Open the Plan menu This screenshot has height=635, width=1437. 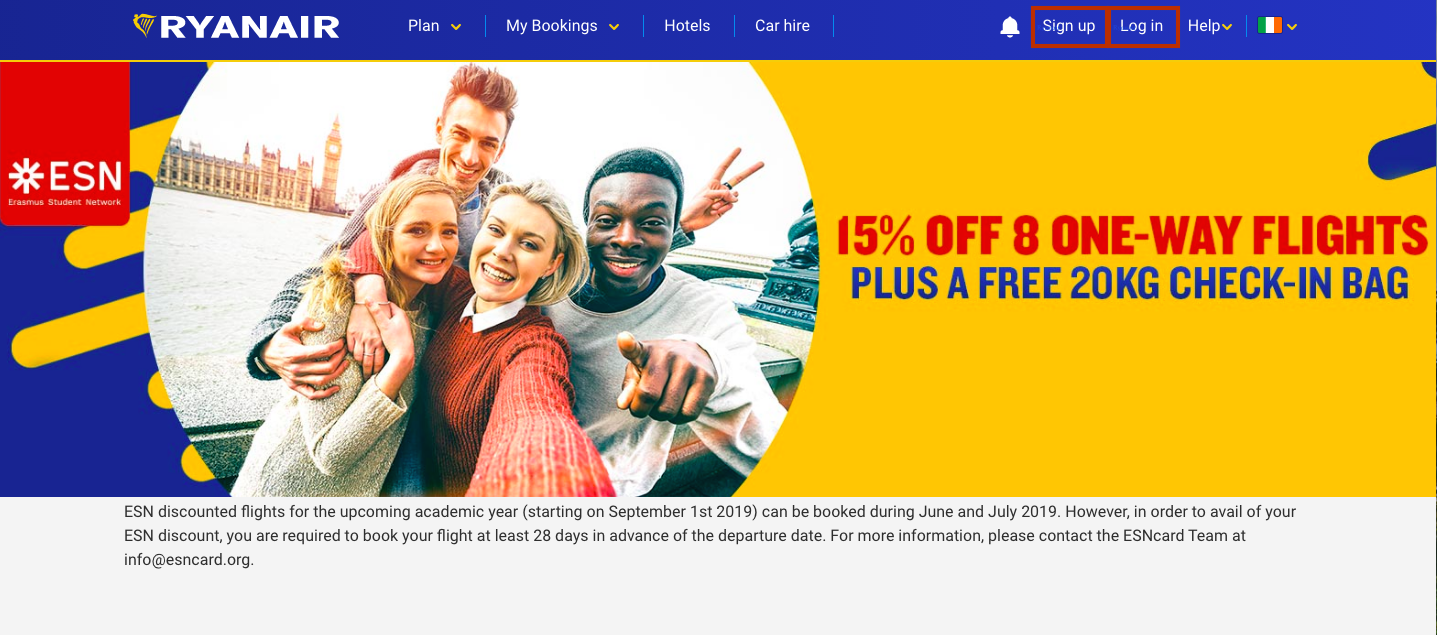pos(423,26)
